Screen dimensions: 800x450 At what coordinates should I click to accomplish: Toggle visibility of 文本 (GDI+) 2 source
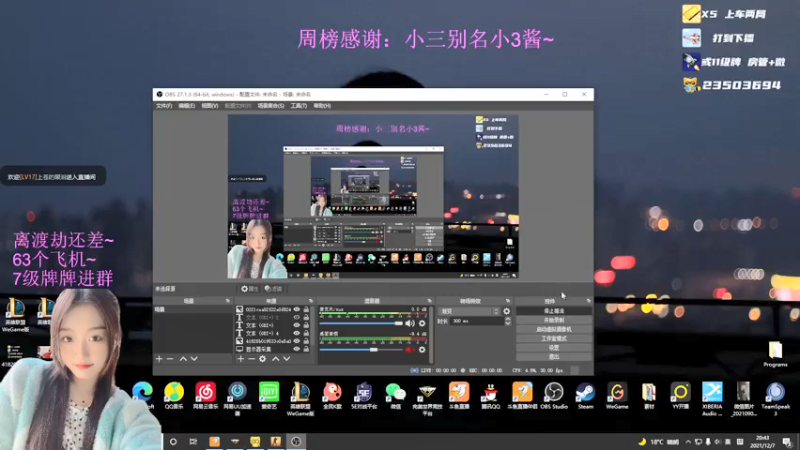(296, 317)
